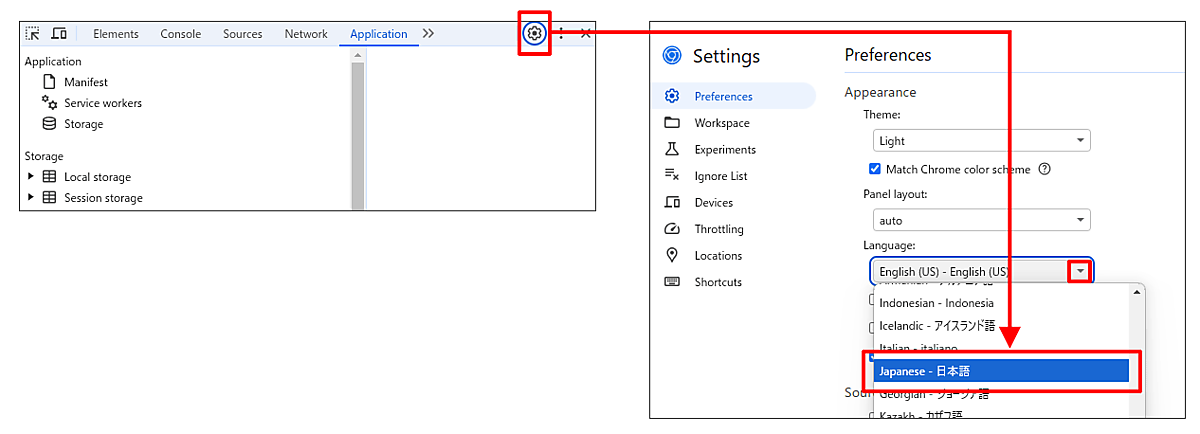The image size is (1200, 434).
Task: Open the Manifest item with page icon
Action: click(85, 82)
